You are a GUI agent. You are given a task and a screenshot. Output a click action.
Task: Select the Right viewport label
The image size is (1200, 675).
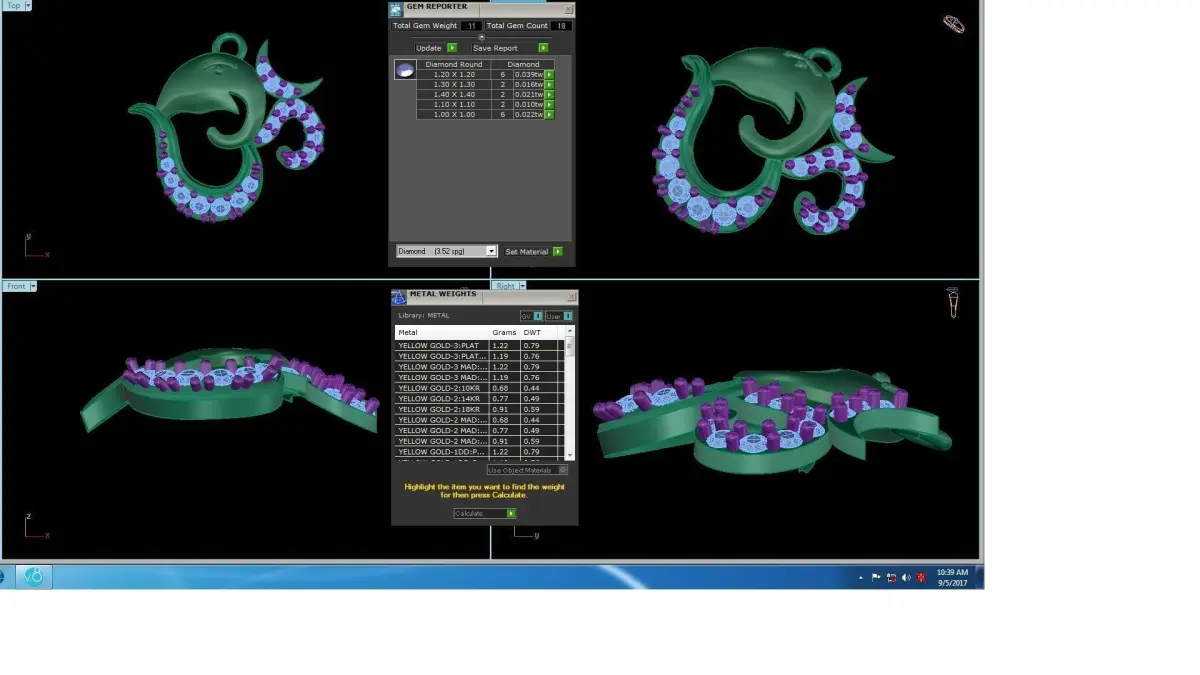[x=506, y=286]
